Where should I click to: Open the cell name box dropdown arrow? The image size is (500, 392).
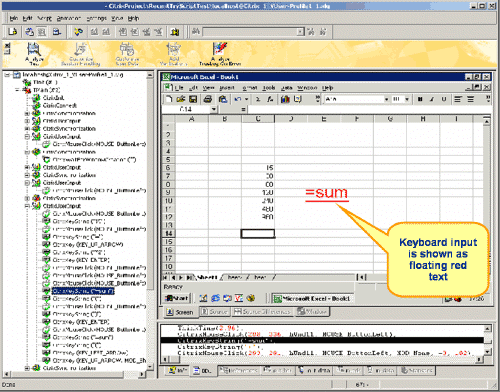[214, 109]
